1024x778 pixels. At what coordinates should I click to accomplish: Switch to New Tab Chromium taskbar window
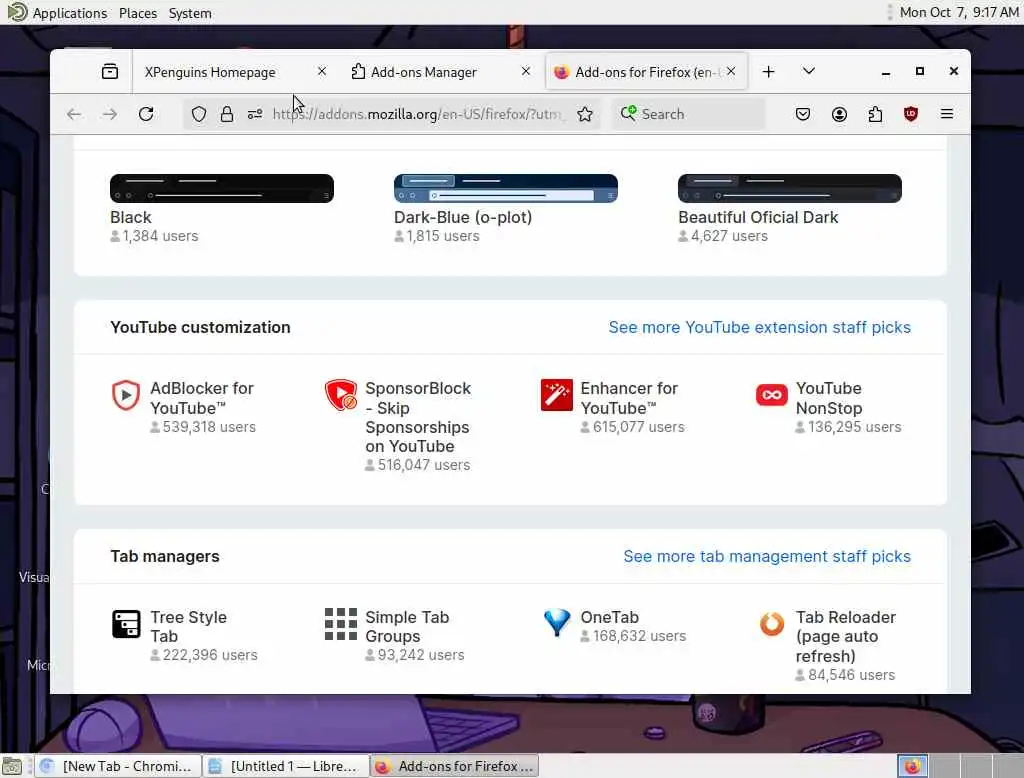117,766
